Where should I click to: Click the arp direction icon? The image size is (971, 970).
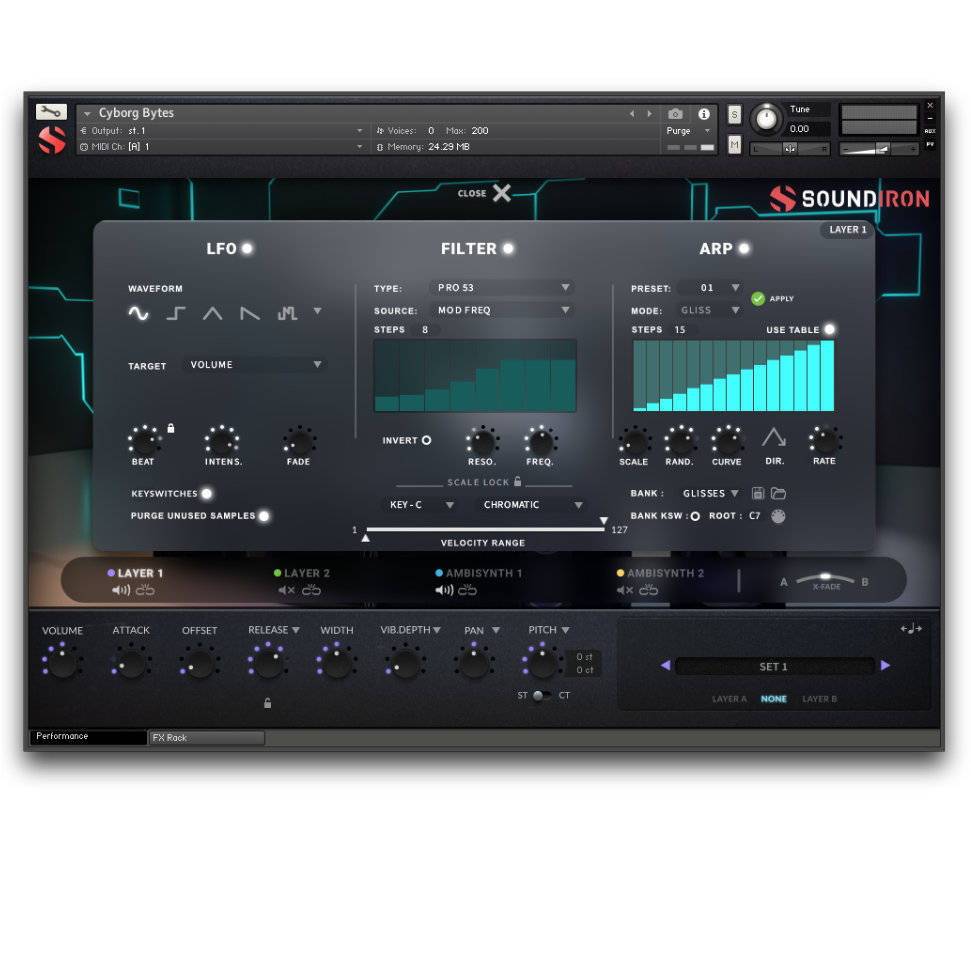pyautogui.click(x=774, y=438)
